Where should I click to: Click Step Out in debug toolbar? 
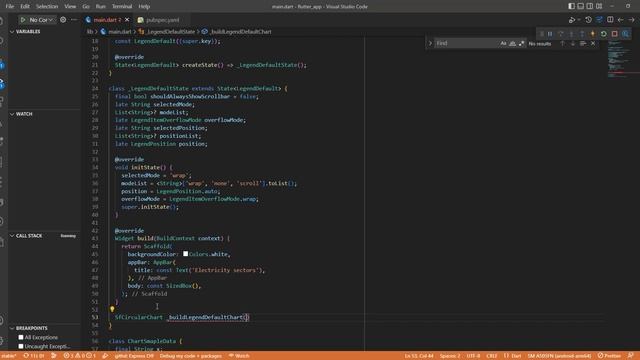[x=582, y=34]
